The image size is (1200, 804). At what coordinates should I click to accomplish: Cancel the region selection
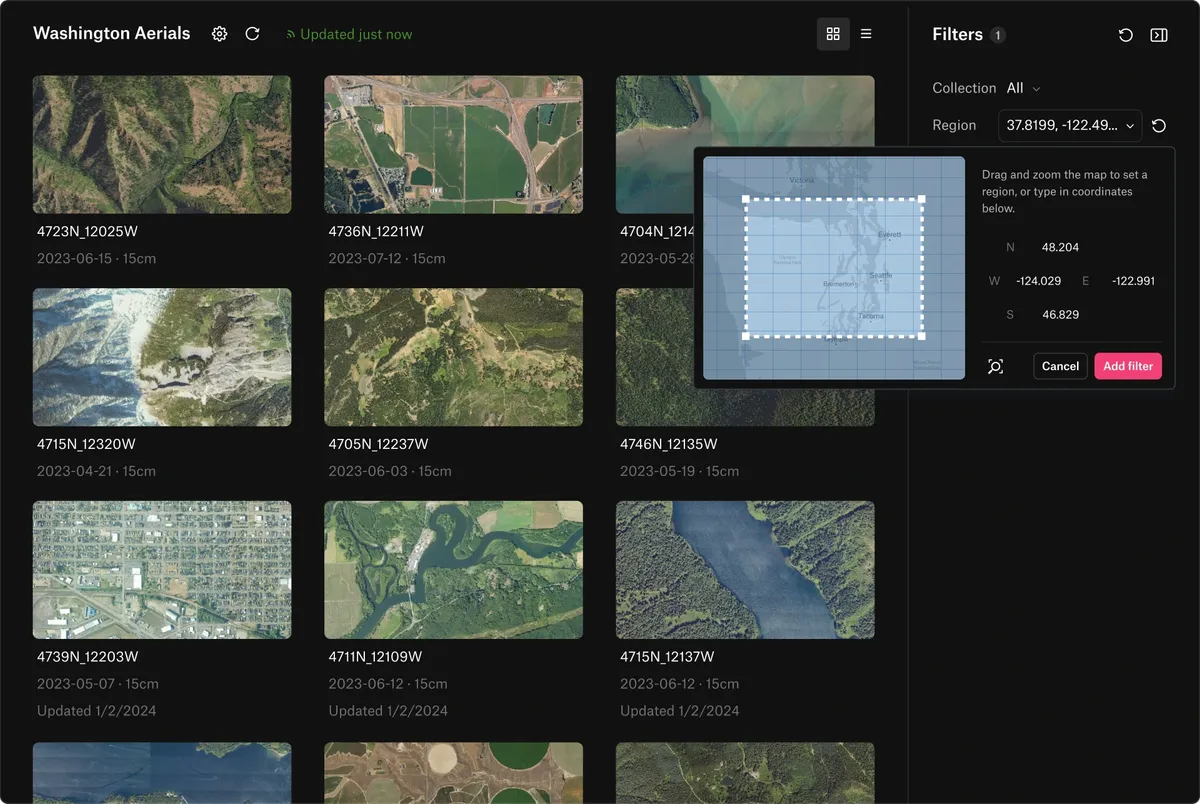click(1060, 366)
